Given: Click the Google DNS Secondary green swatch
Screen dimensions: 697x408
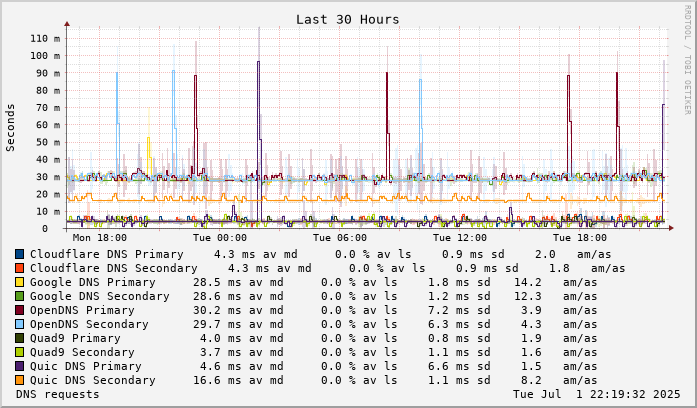Looking at the screenshot, I should coord(19,296).
